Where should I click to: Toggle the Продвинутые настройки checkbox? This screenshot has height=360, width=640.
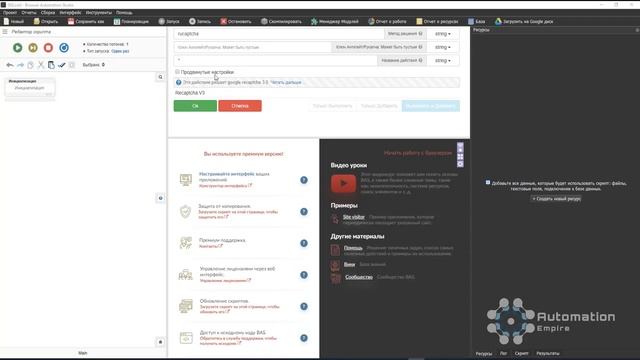click(x=177, y=72)
